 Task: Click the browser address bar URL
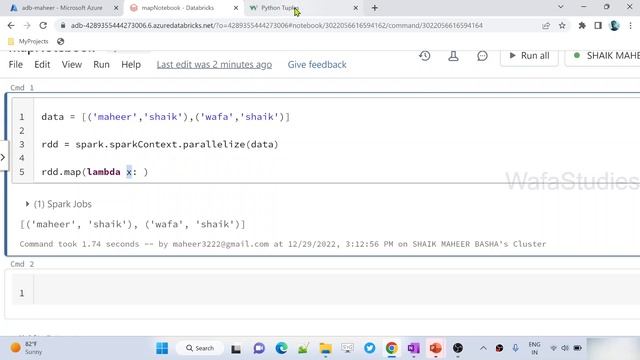coord(277,25)
